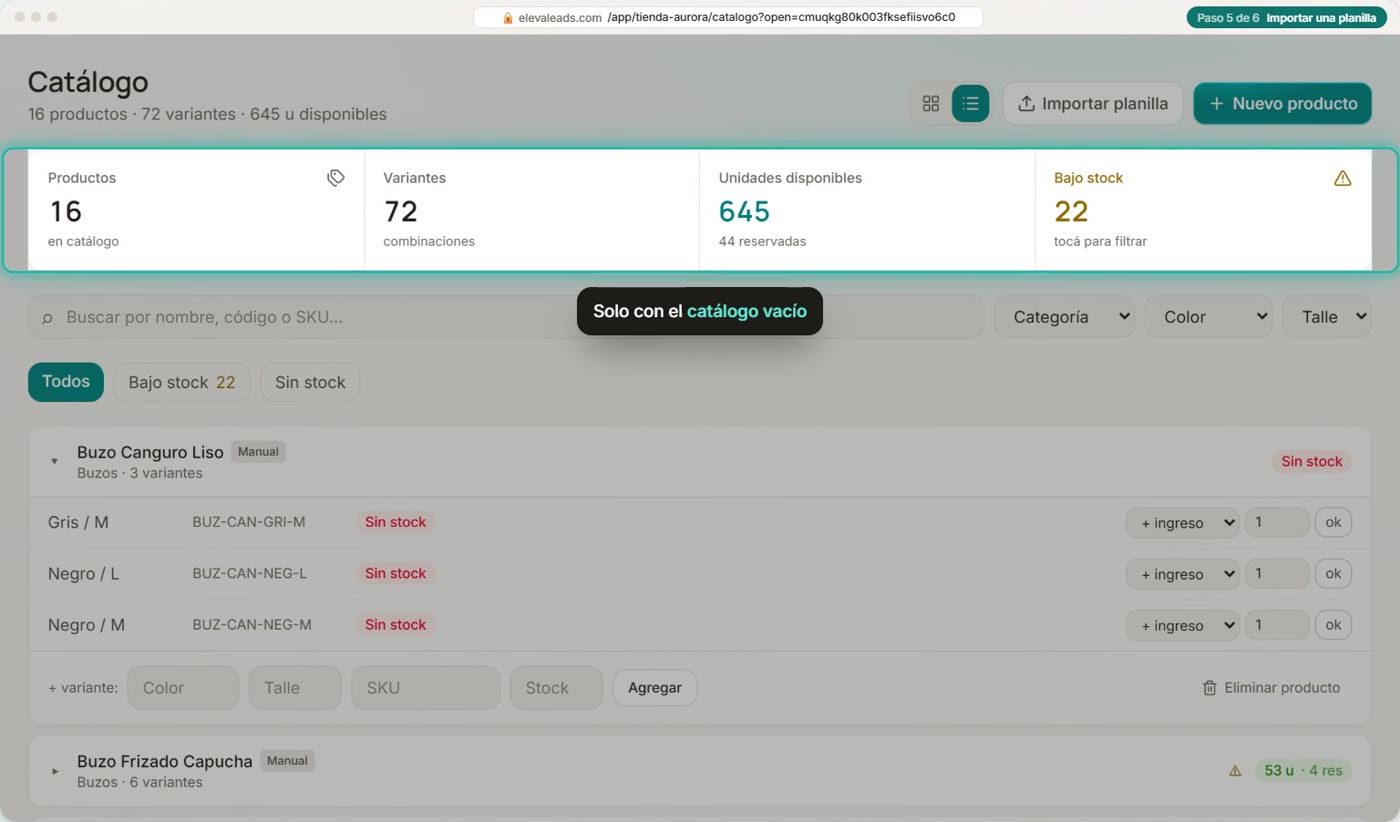Screen dimensions: 1400x822
Task: Click SKU text BUZ-CAN-GRI-M
Action: tap(249, 522)
